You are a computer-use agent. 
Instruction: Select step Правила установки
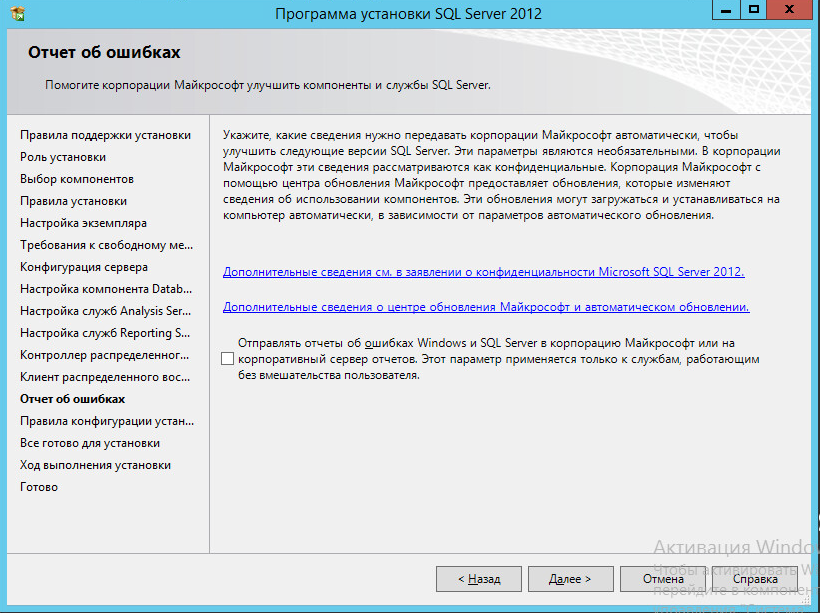pos(73,201)
